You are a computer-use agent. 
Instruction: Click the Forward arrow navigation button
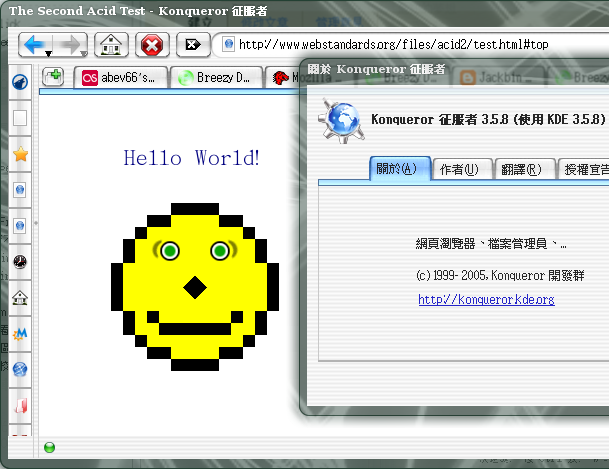[x=70, y=45]
